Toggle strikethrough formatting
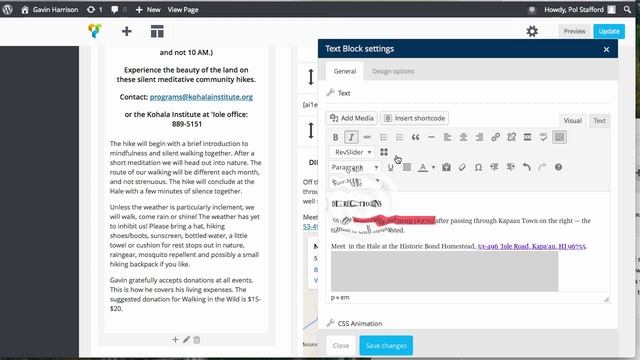Screen dimensions: 640x360 [367, 137]
